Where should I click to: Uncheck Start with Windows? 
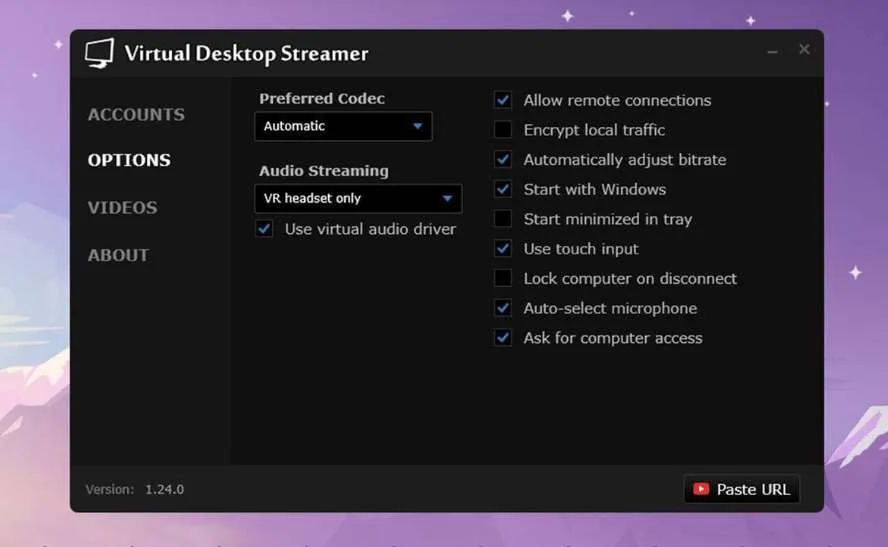[x=503, y=189]
